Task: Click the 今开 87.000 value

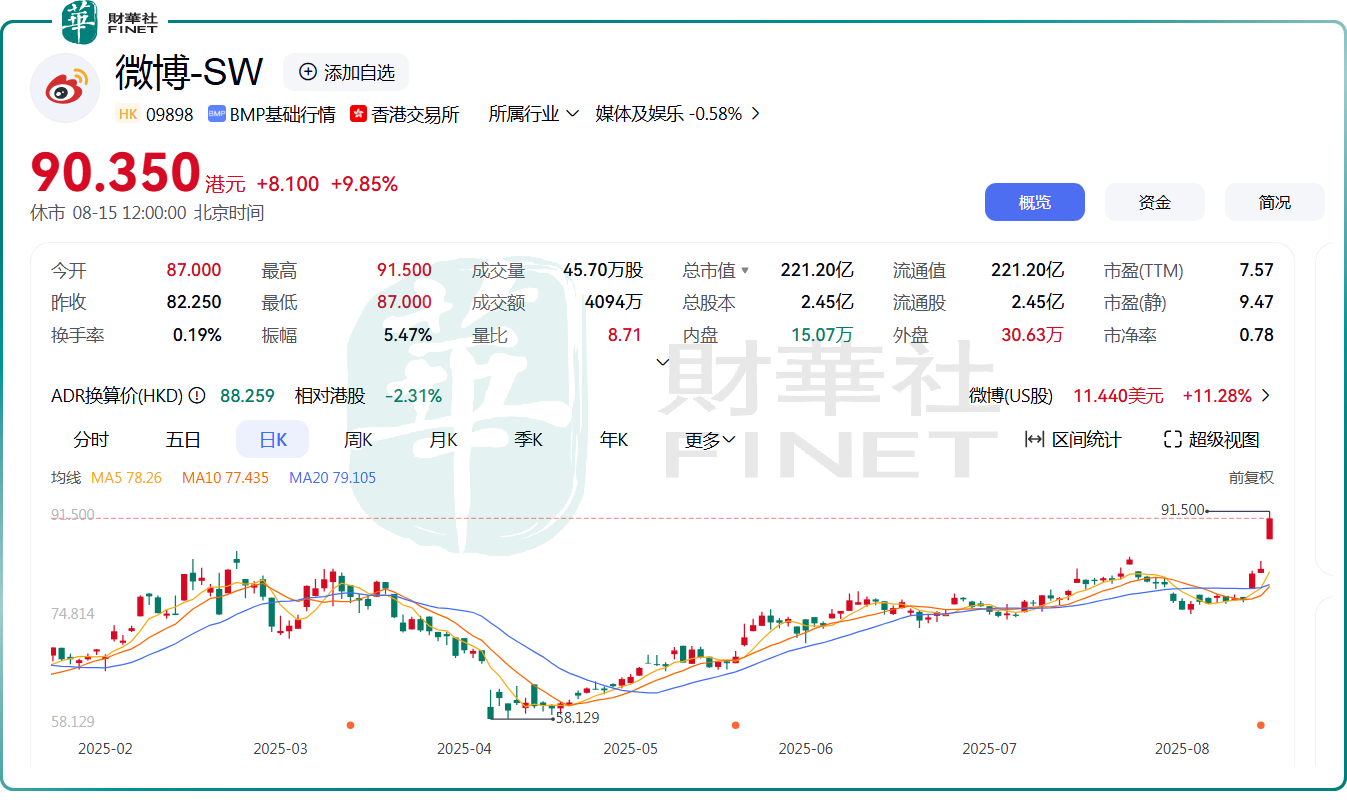Action: point(194,271)
